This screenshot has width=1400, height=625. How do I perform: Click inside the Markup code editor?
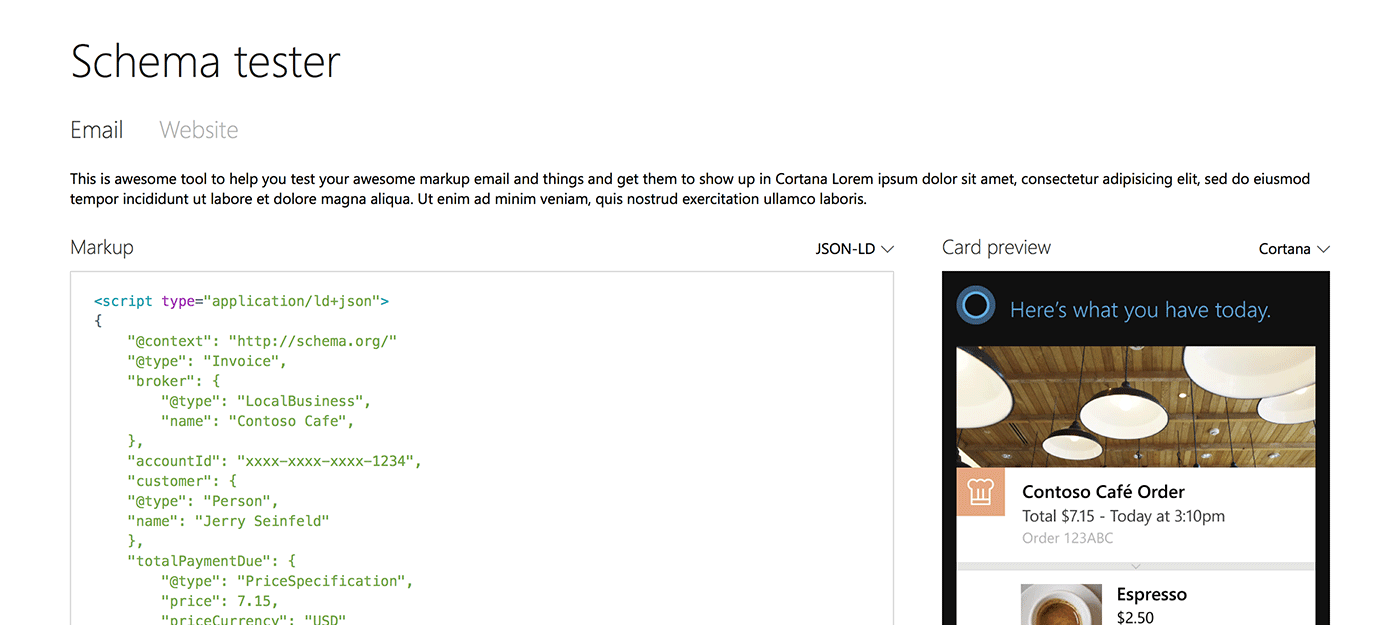coord(600,450)
